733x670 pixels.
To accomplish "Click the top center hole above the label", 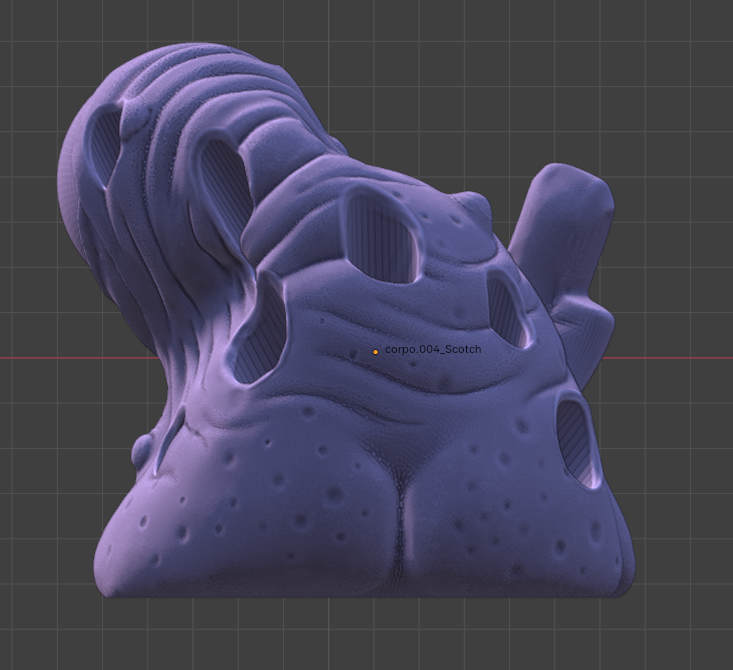I will click(380, 237).
